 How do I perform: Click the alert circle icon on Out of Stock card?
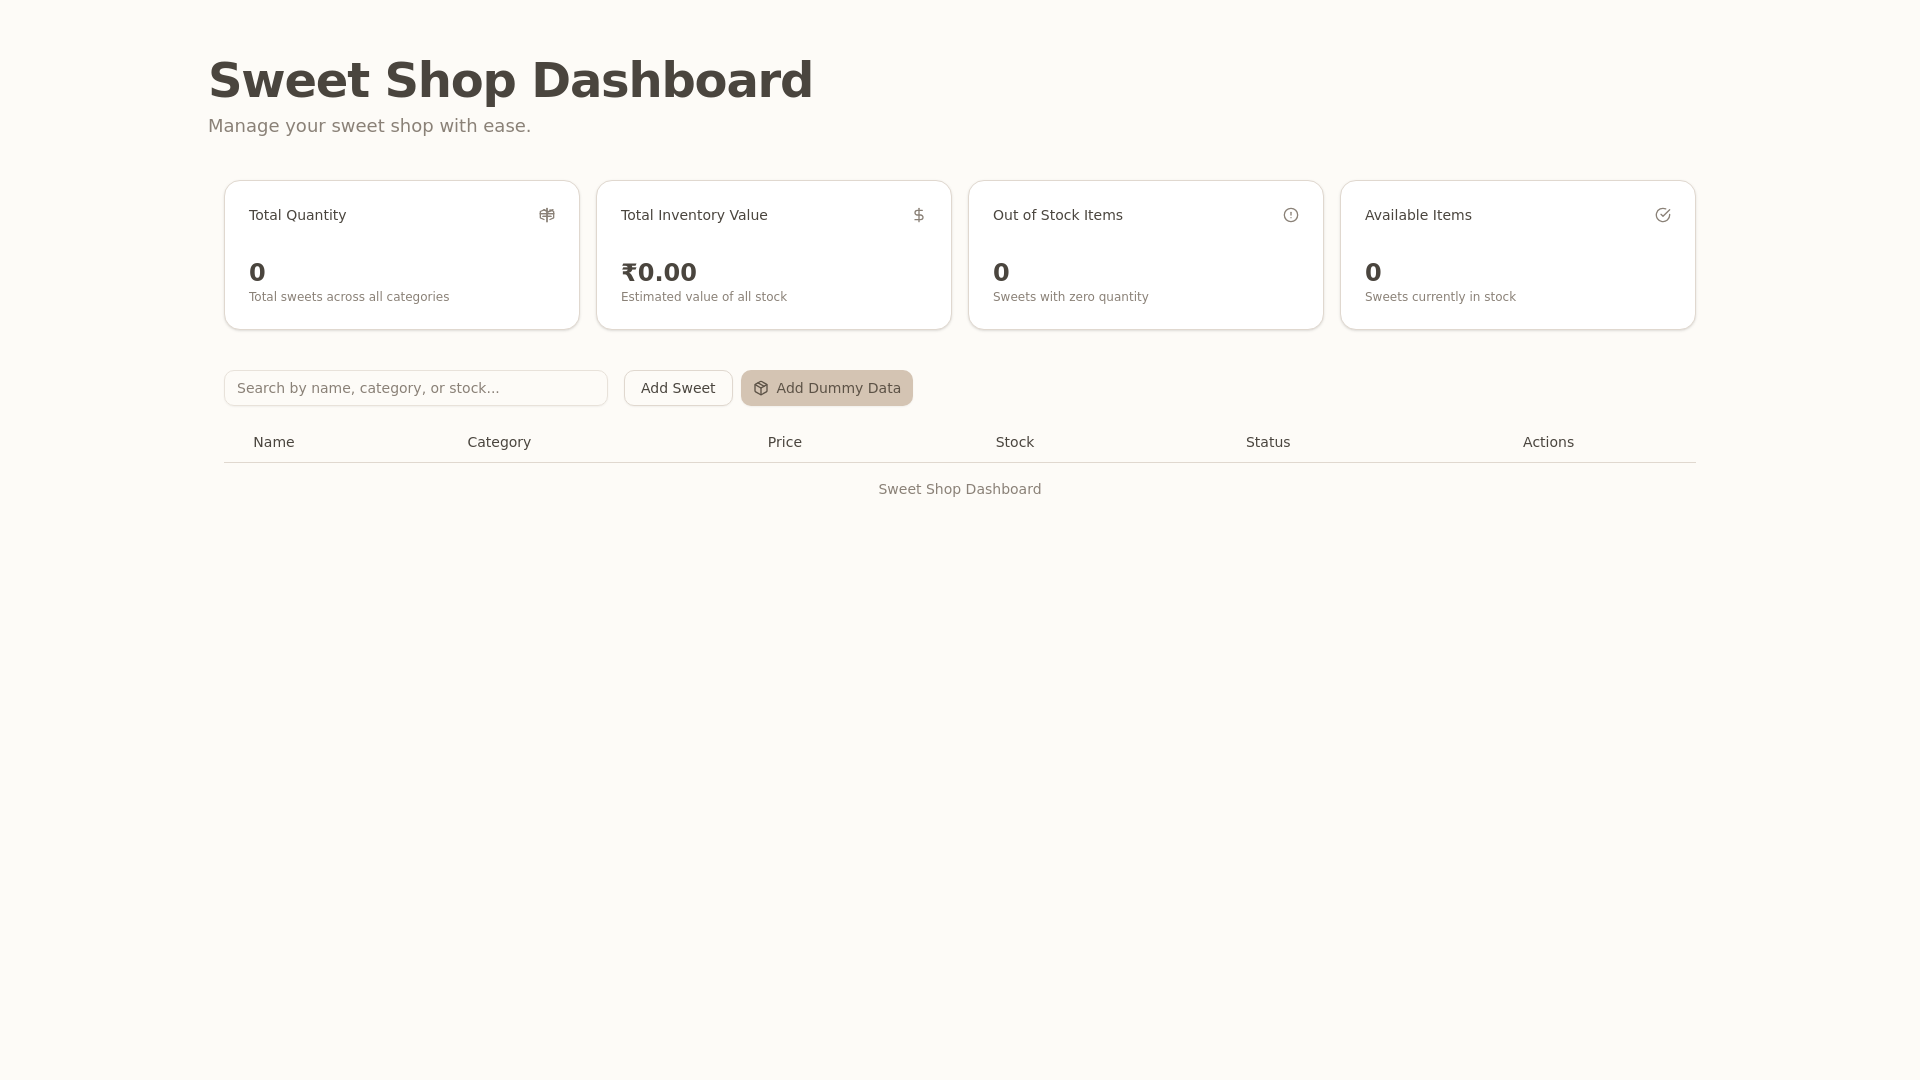click(x=1291, y=215)
